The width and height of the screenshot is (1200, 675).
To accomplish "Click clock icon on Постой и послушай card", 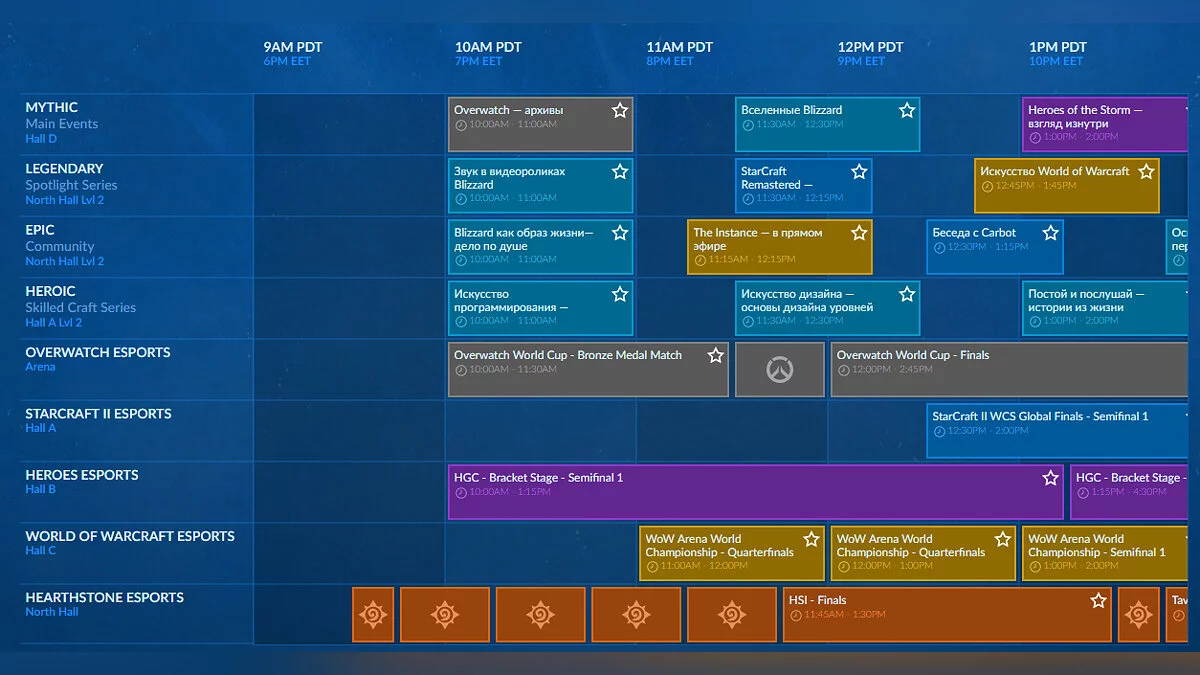I will pyautogui.click(x=1034, y=321).
